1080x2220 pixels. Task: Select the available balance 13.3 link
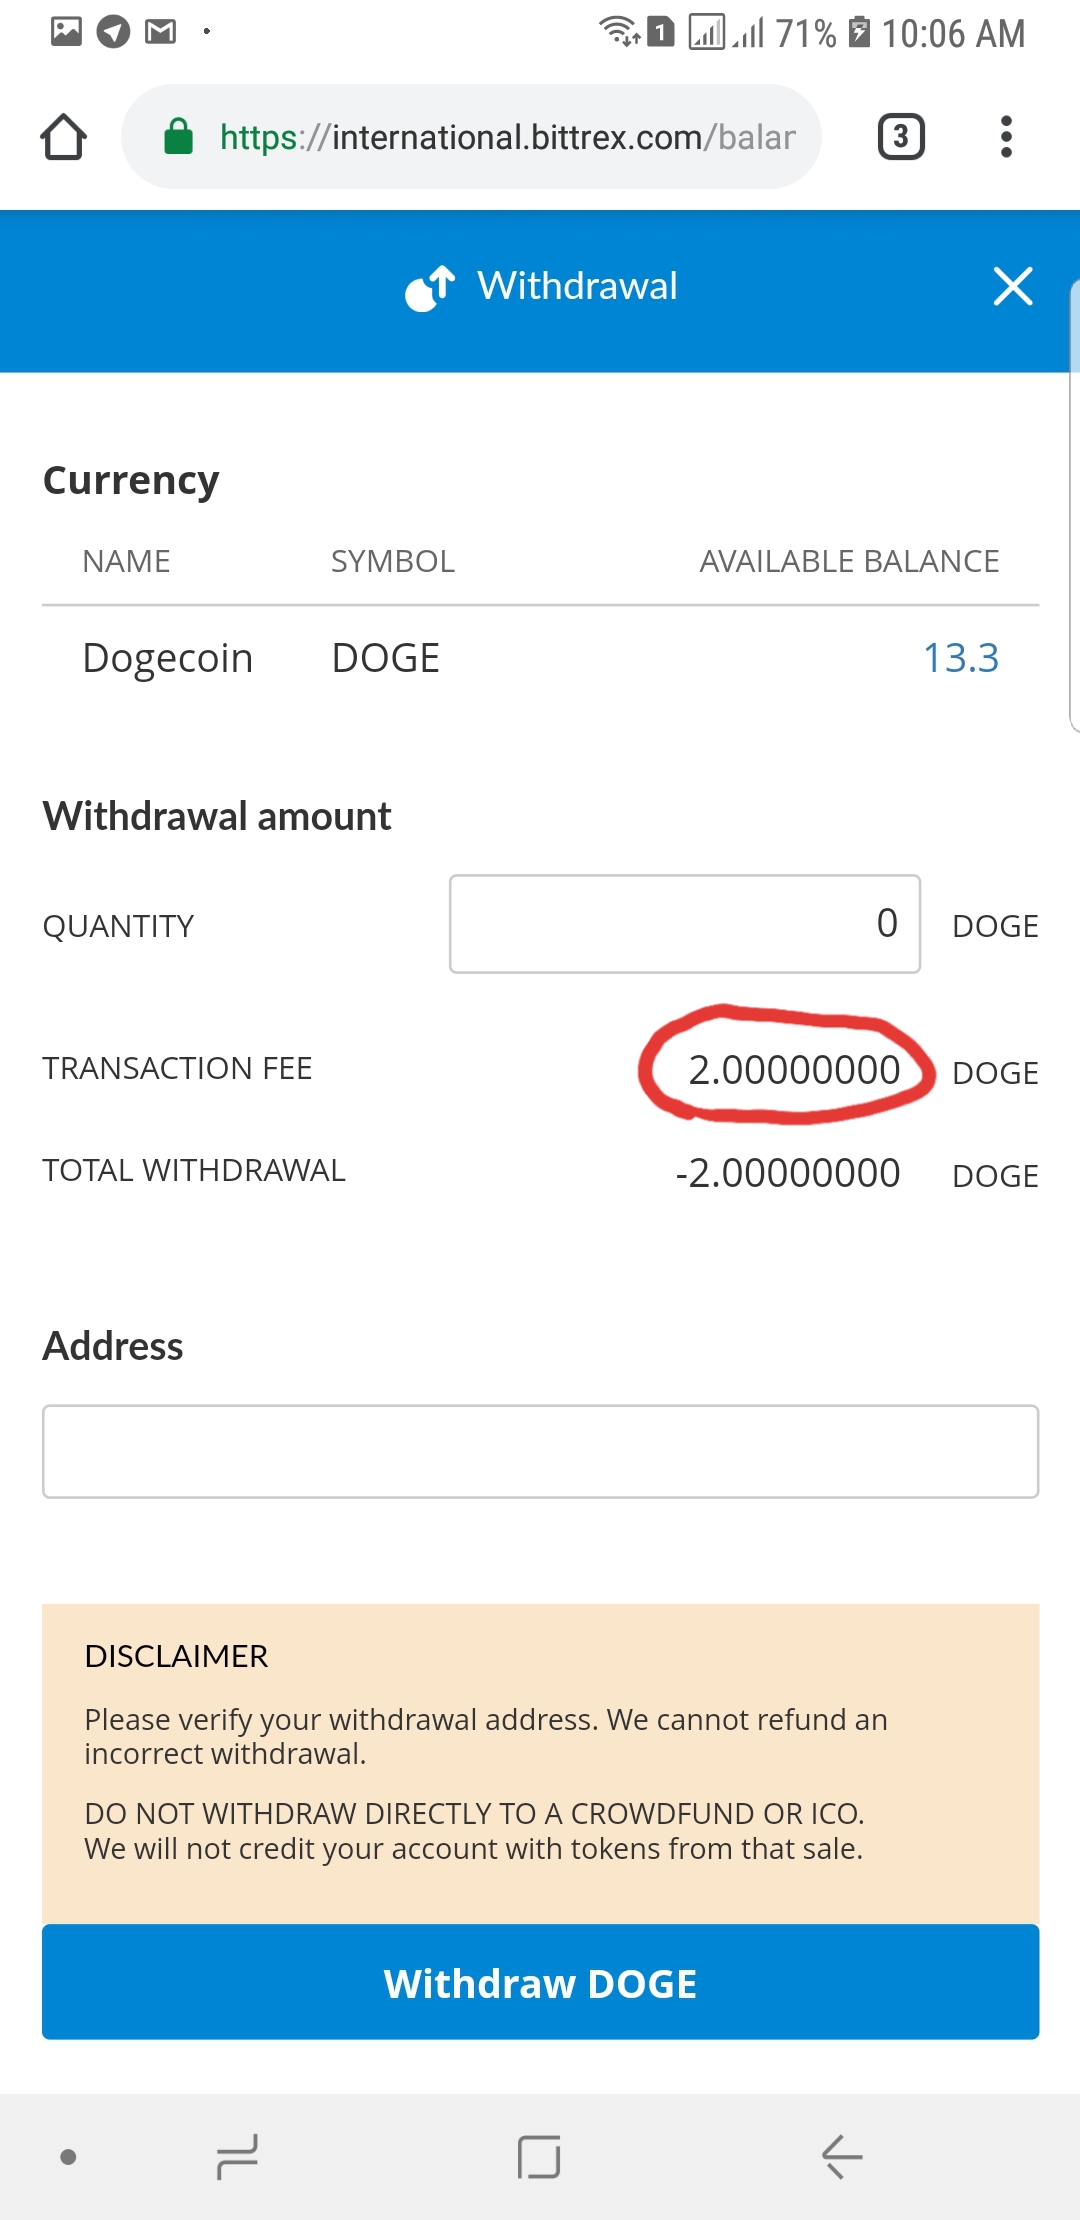tap(960, 658)
